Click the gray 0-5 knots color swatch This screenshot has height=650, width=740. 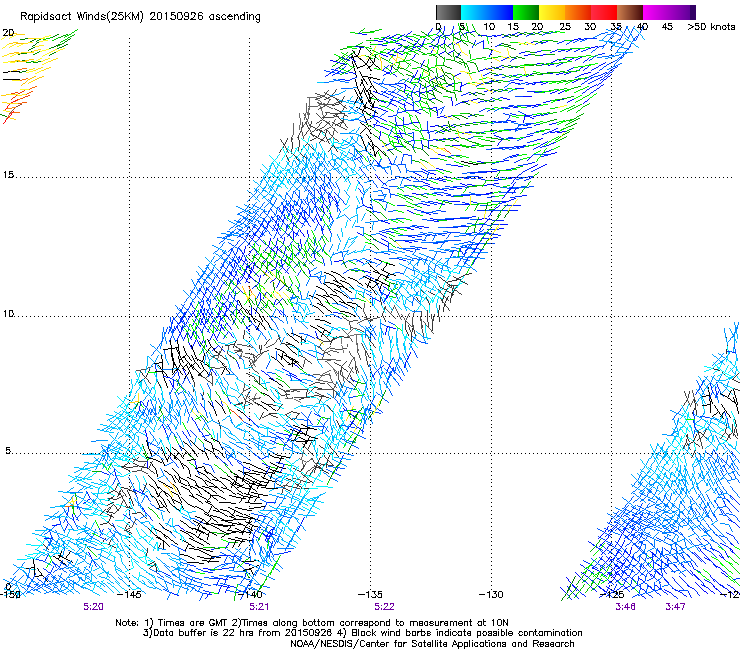(448, 12)
